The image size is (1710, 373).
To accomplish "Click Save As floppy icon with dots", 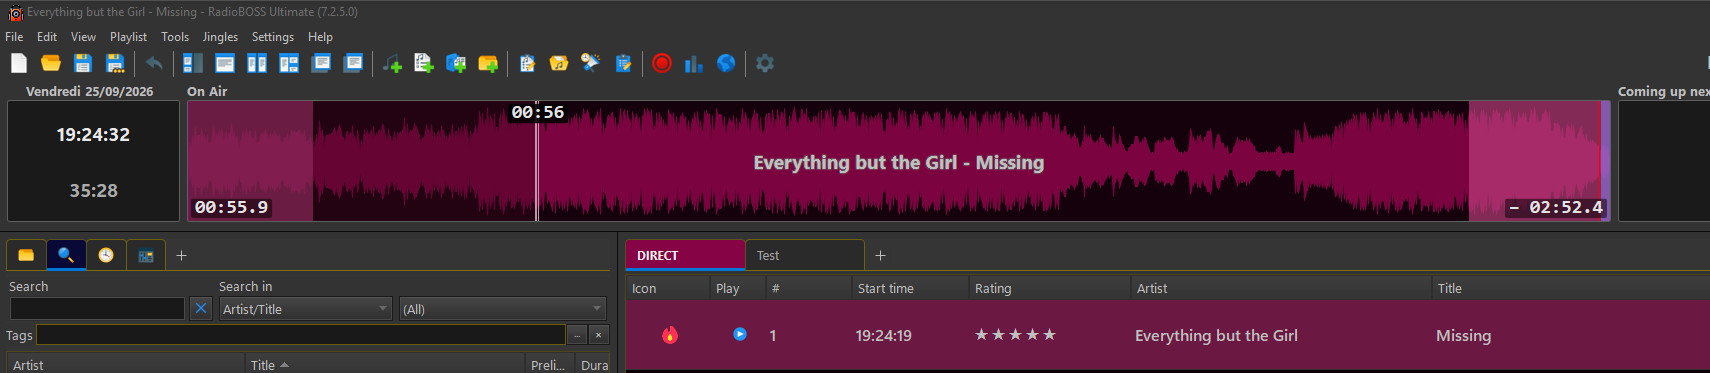I will click(x=115, y=63).
